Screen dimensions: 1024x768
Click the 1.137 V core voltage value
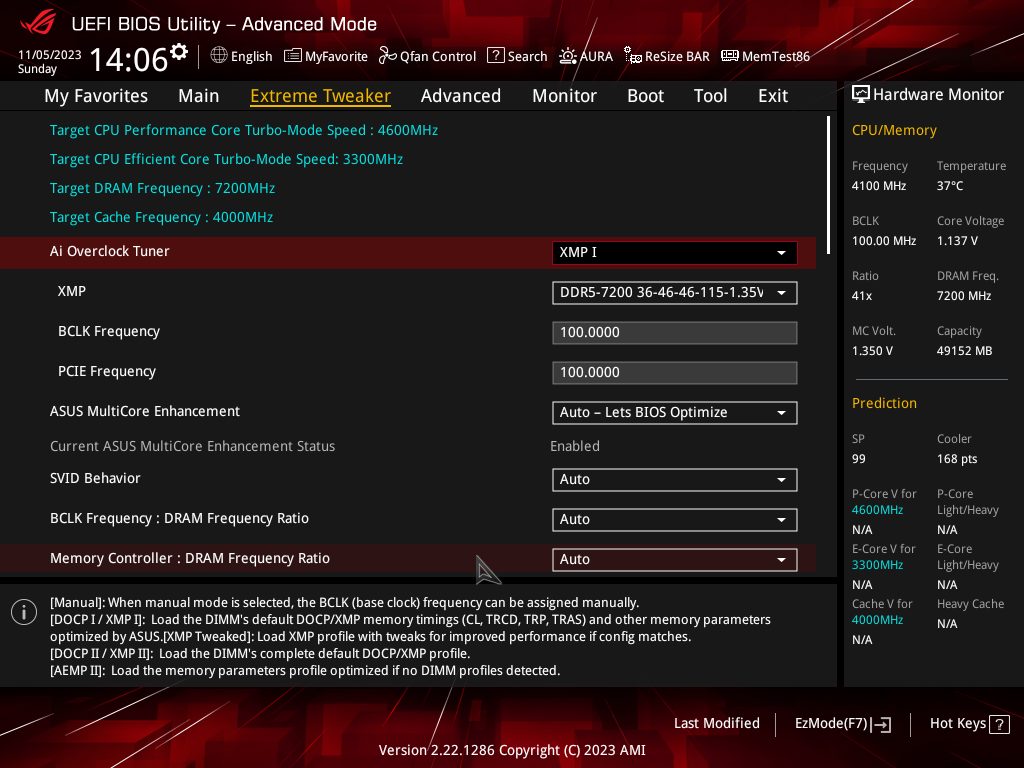pyautogui.click(x=957, y=241)
